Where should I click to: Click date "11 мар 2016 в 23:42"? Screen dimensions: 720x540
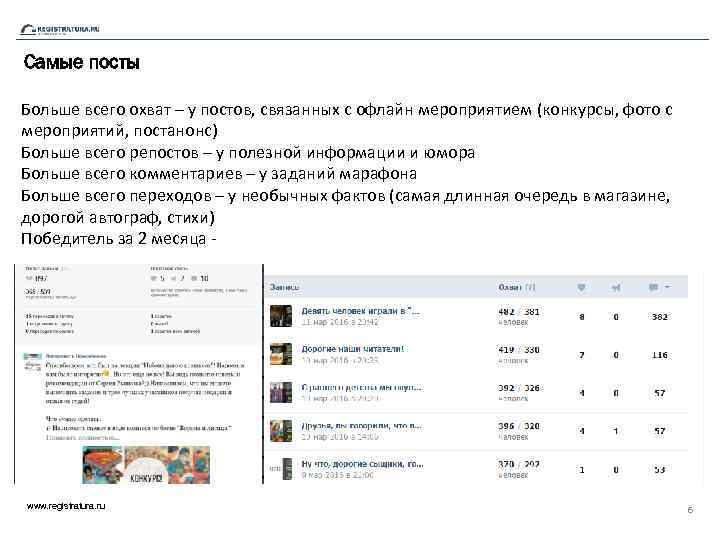point(340,322)
